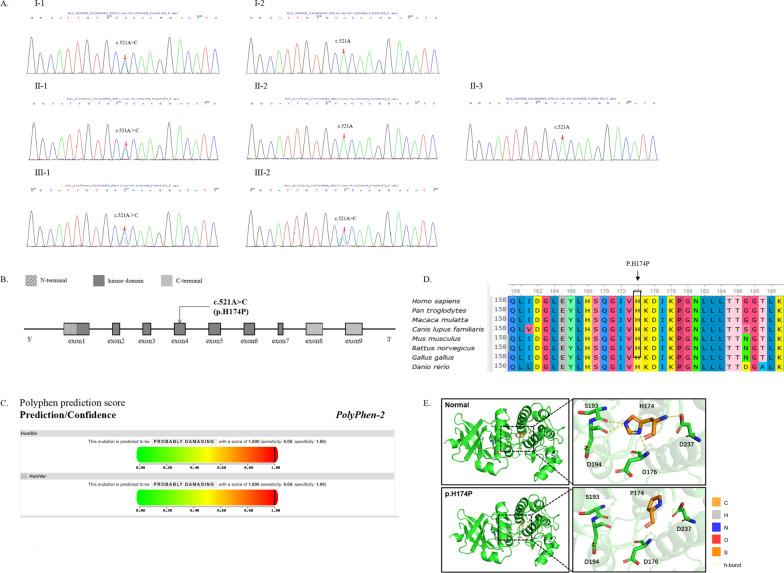Open the II-2 chromatogram trace
784x573 pixels.
pos(342,142)
